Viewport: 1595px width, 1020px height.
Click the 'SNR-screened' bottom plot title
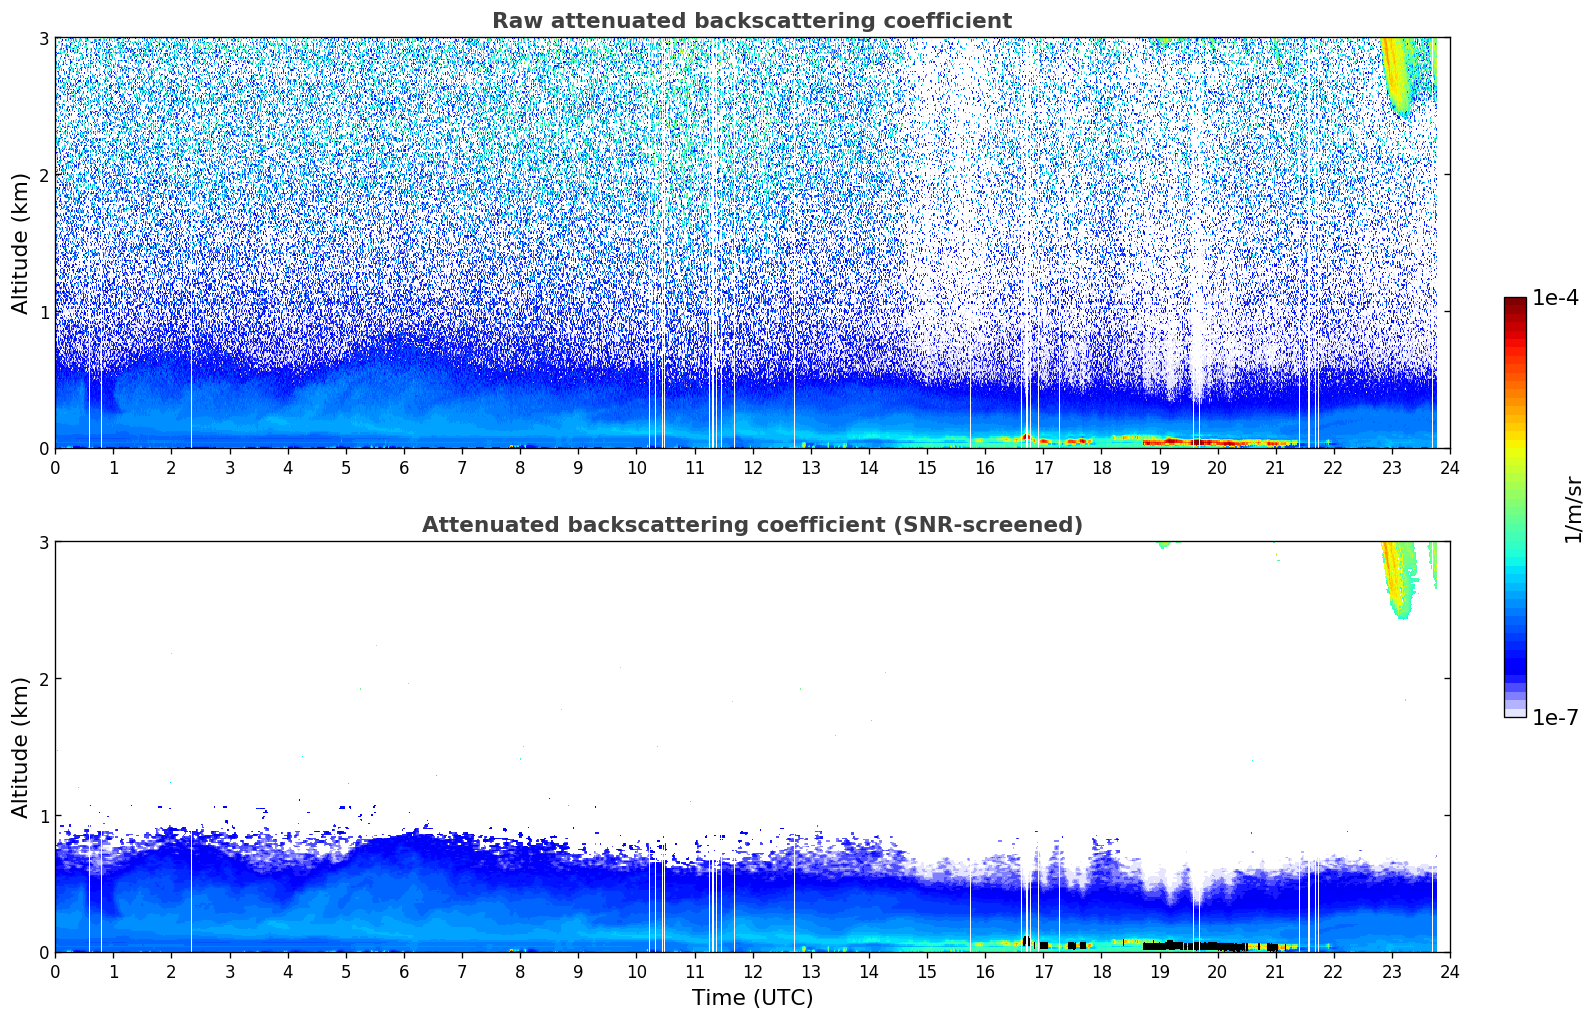click(x=752, y=525)
